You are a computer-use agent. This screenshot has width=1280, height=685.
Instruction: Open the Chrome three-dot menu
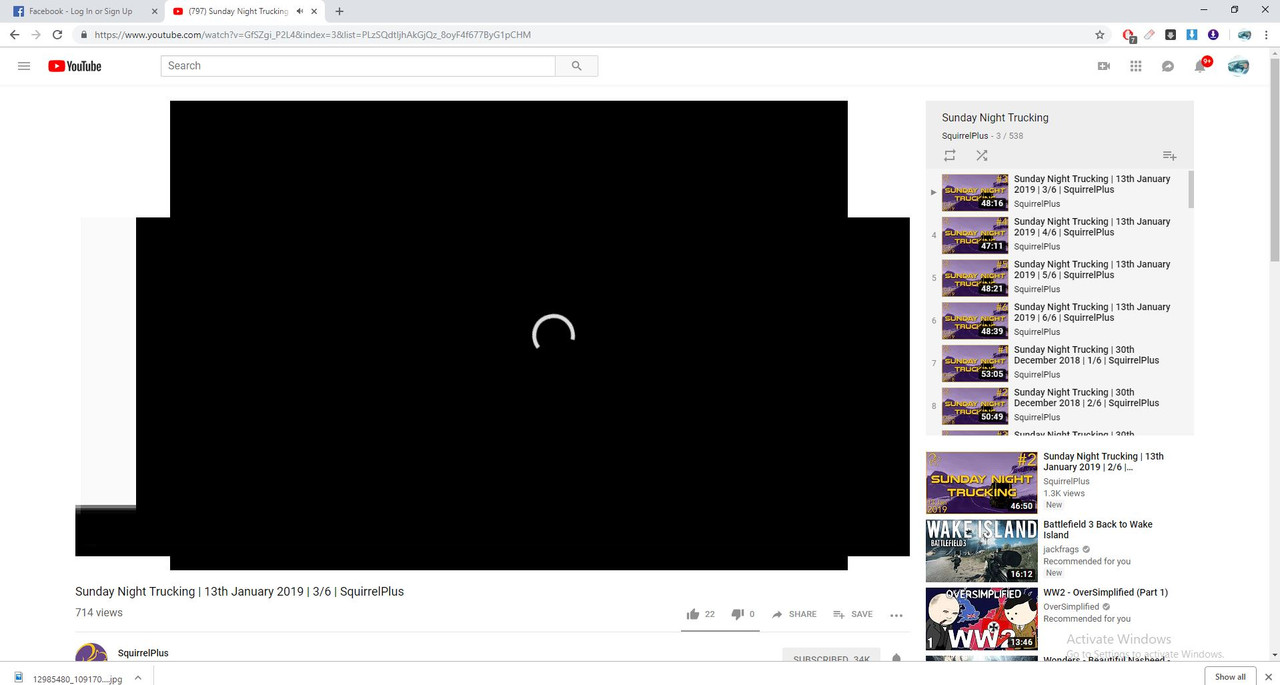pyautogui.click(x=1267, y=35)
